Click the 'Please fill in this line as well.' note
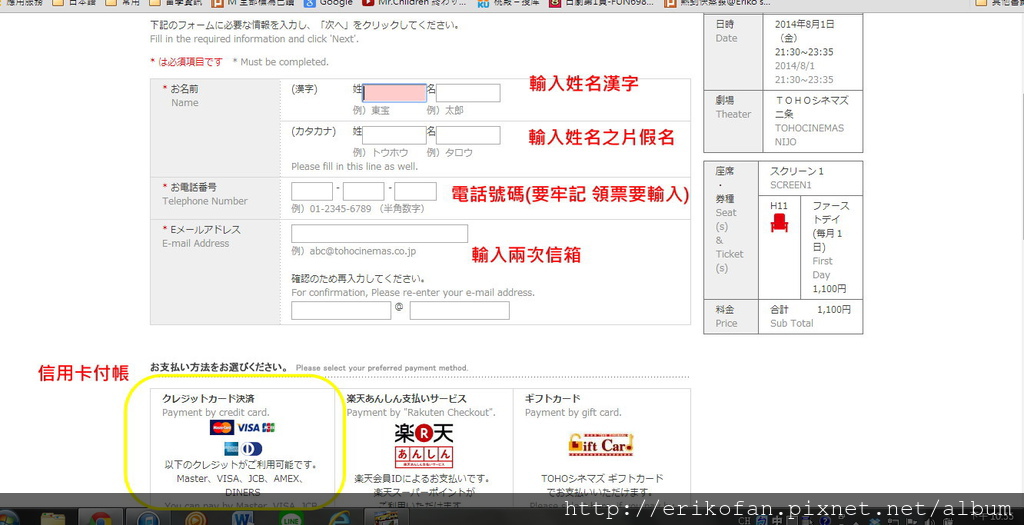The image size is (1024, 525). (355, 167)
